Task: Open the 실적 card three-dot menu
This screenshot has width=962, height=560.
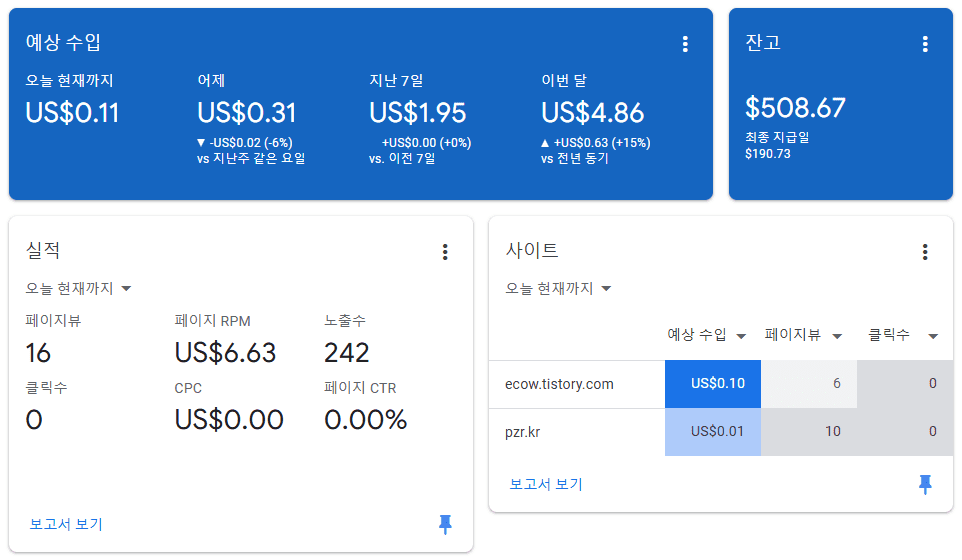Action: (445, 251)
